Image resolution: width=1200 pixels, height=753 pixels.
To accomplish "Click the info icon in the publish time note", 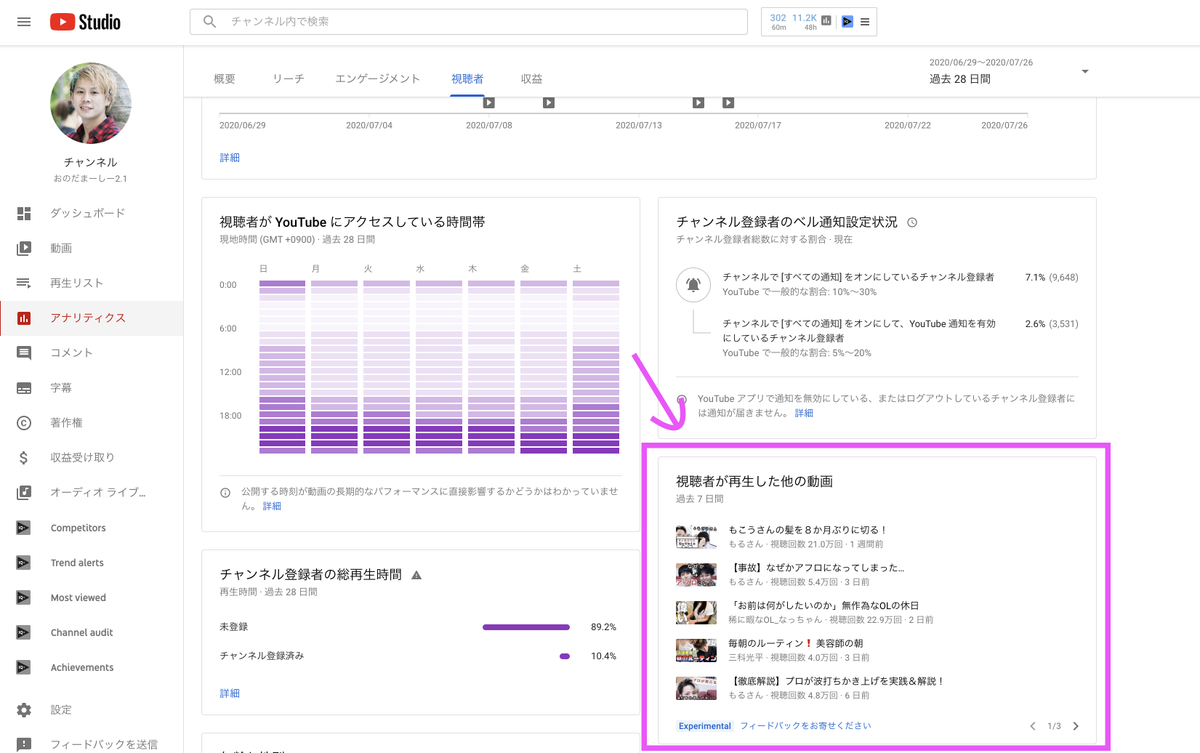I will tap(226, 493).
